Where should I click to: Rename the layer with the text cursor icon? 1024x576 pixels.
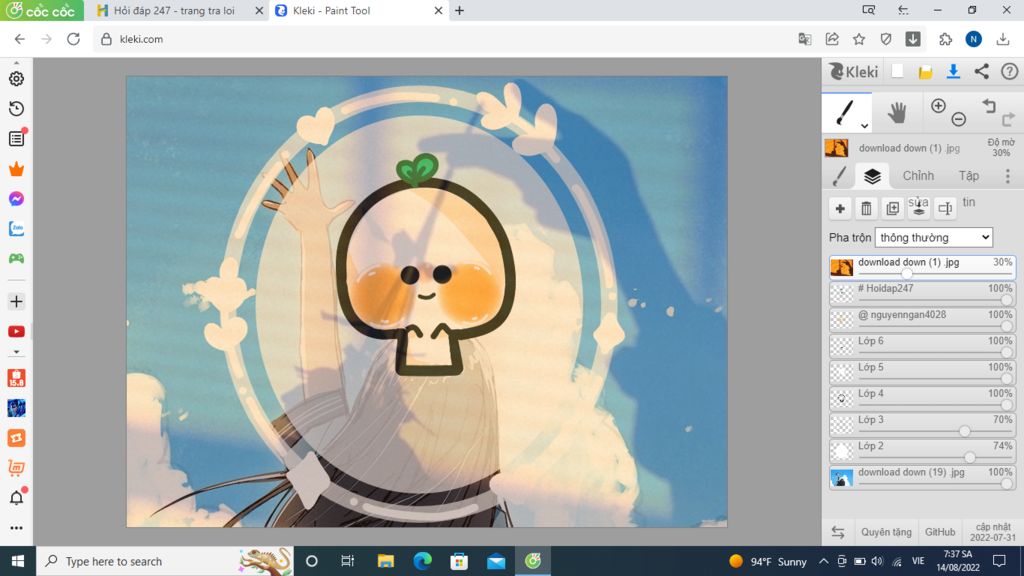click(945, 208)
